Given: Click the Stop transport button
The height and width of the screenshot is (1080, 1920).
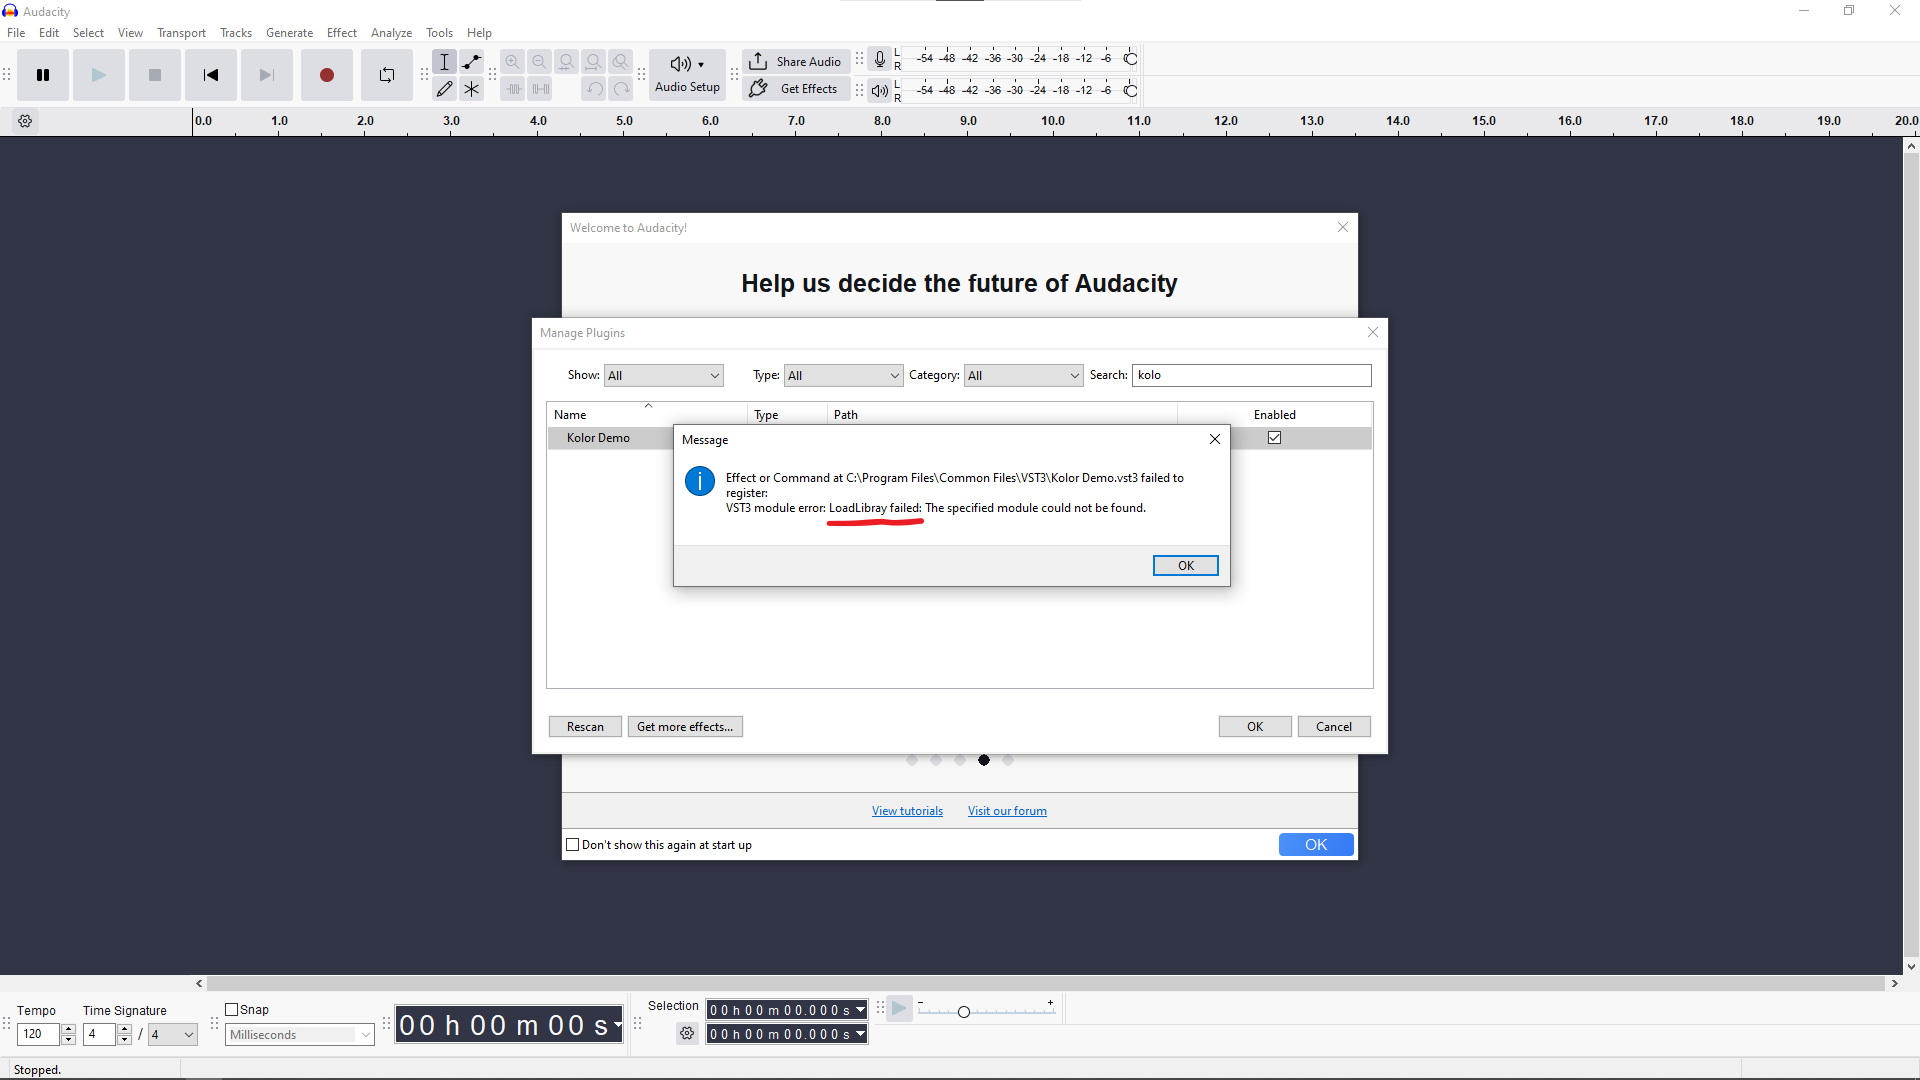Looking at the screenshot, I should (x=155, y=75).
